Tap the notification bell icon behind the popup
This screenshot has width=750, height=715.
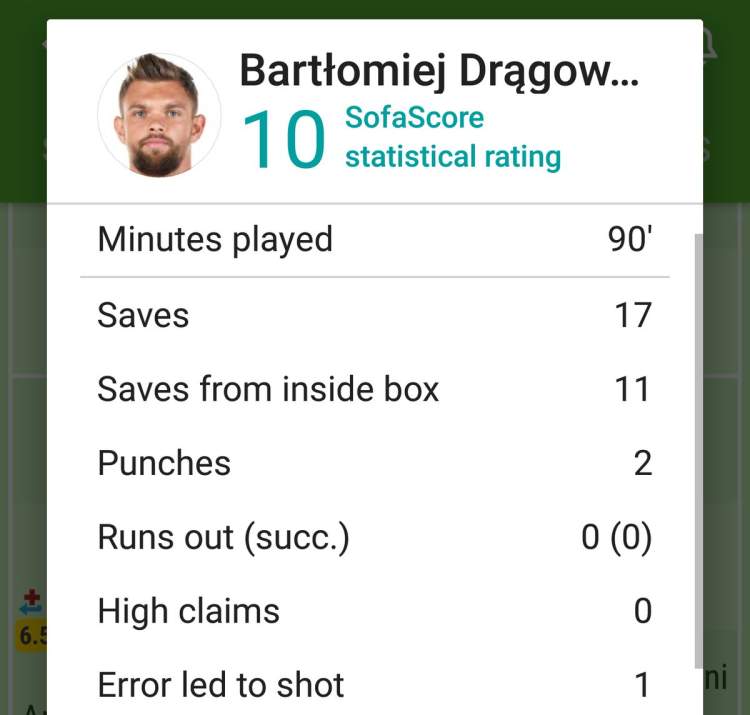pyautogui.click(x=710, y=45)
